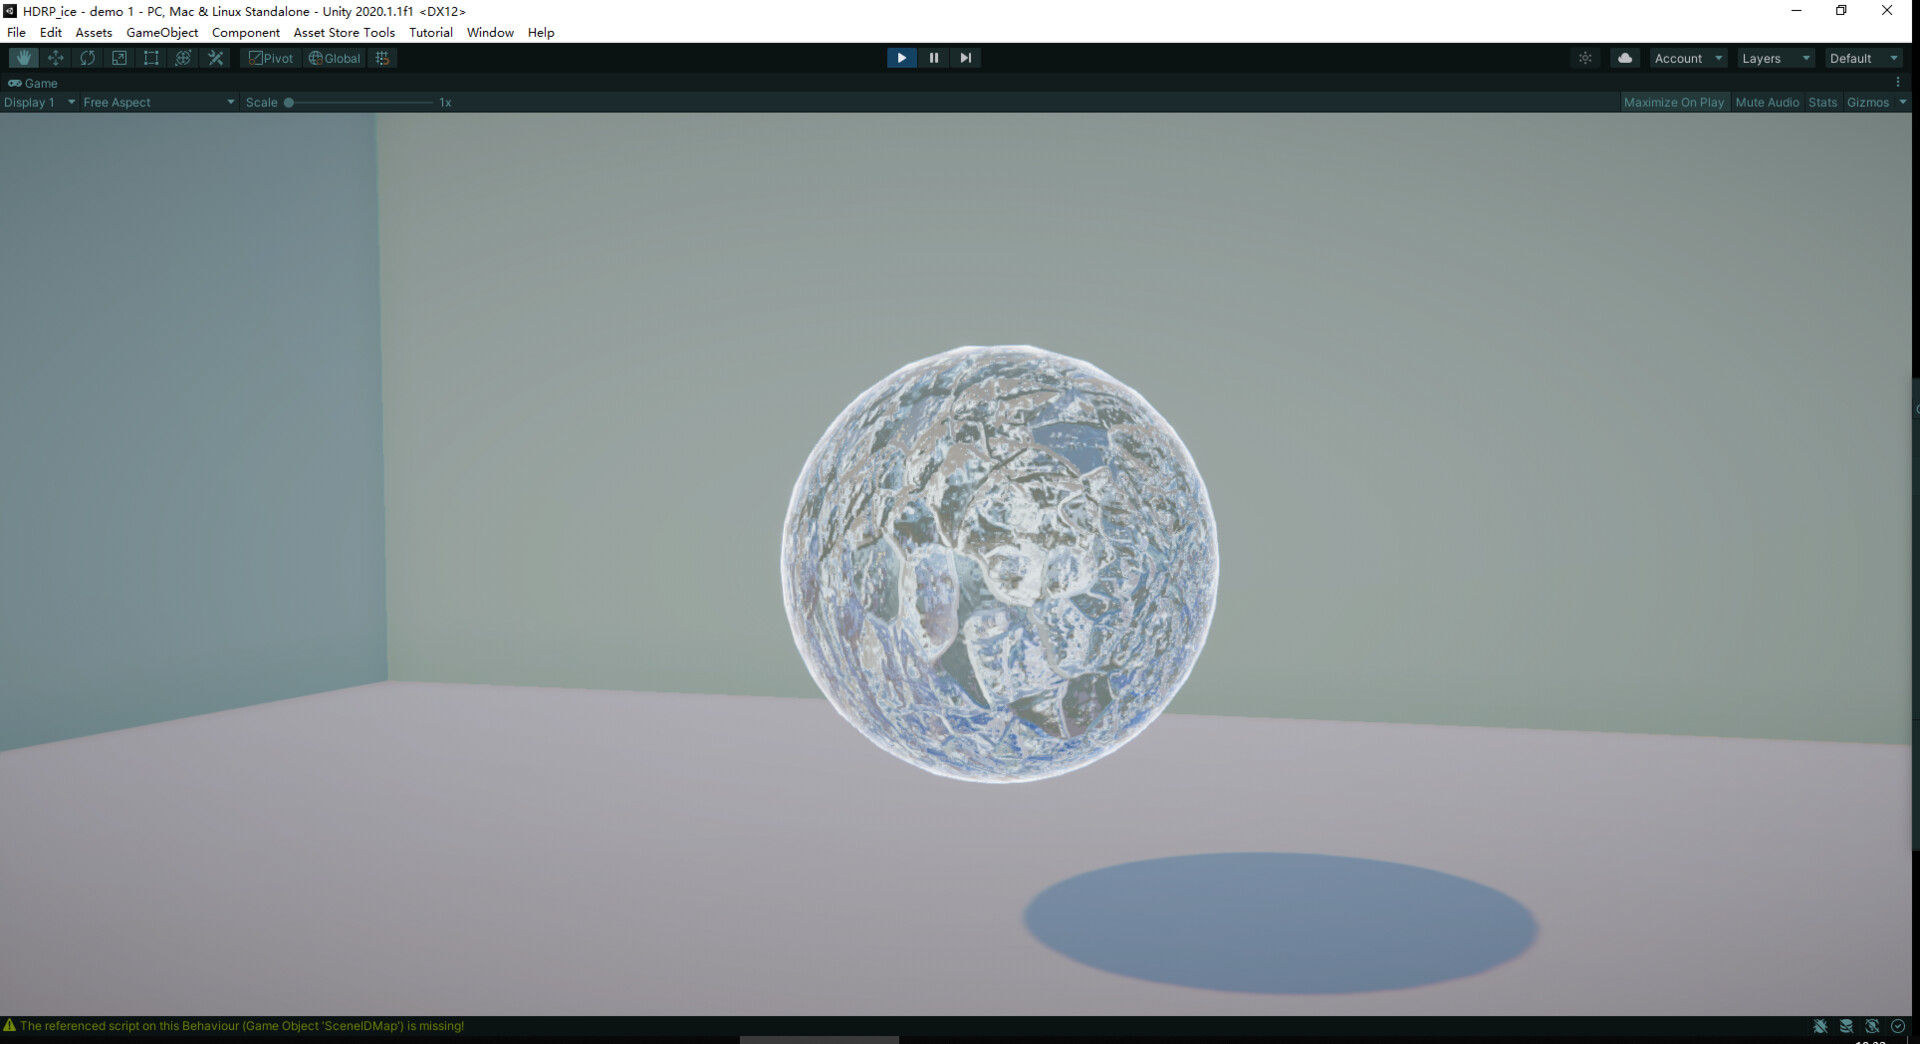
Task: Select the Scale tool
Action: (x=119, y=57)
